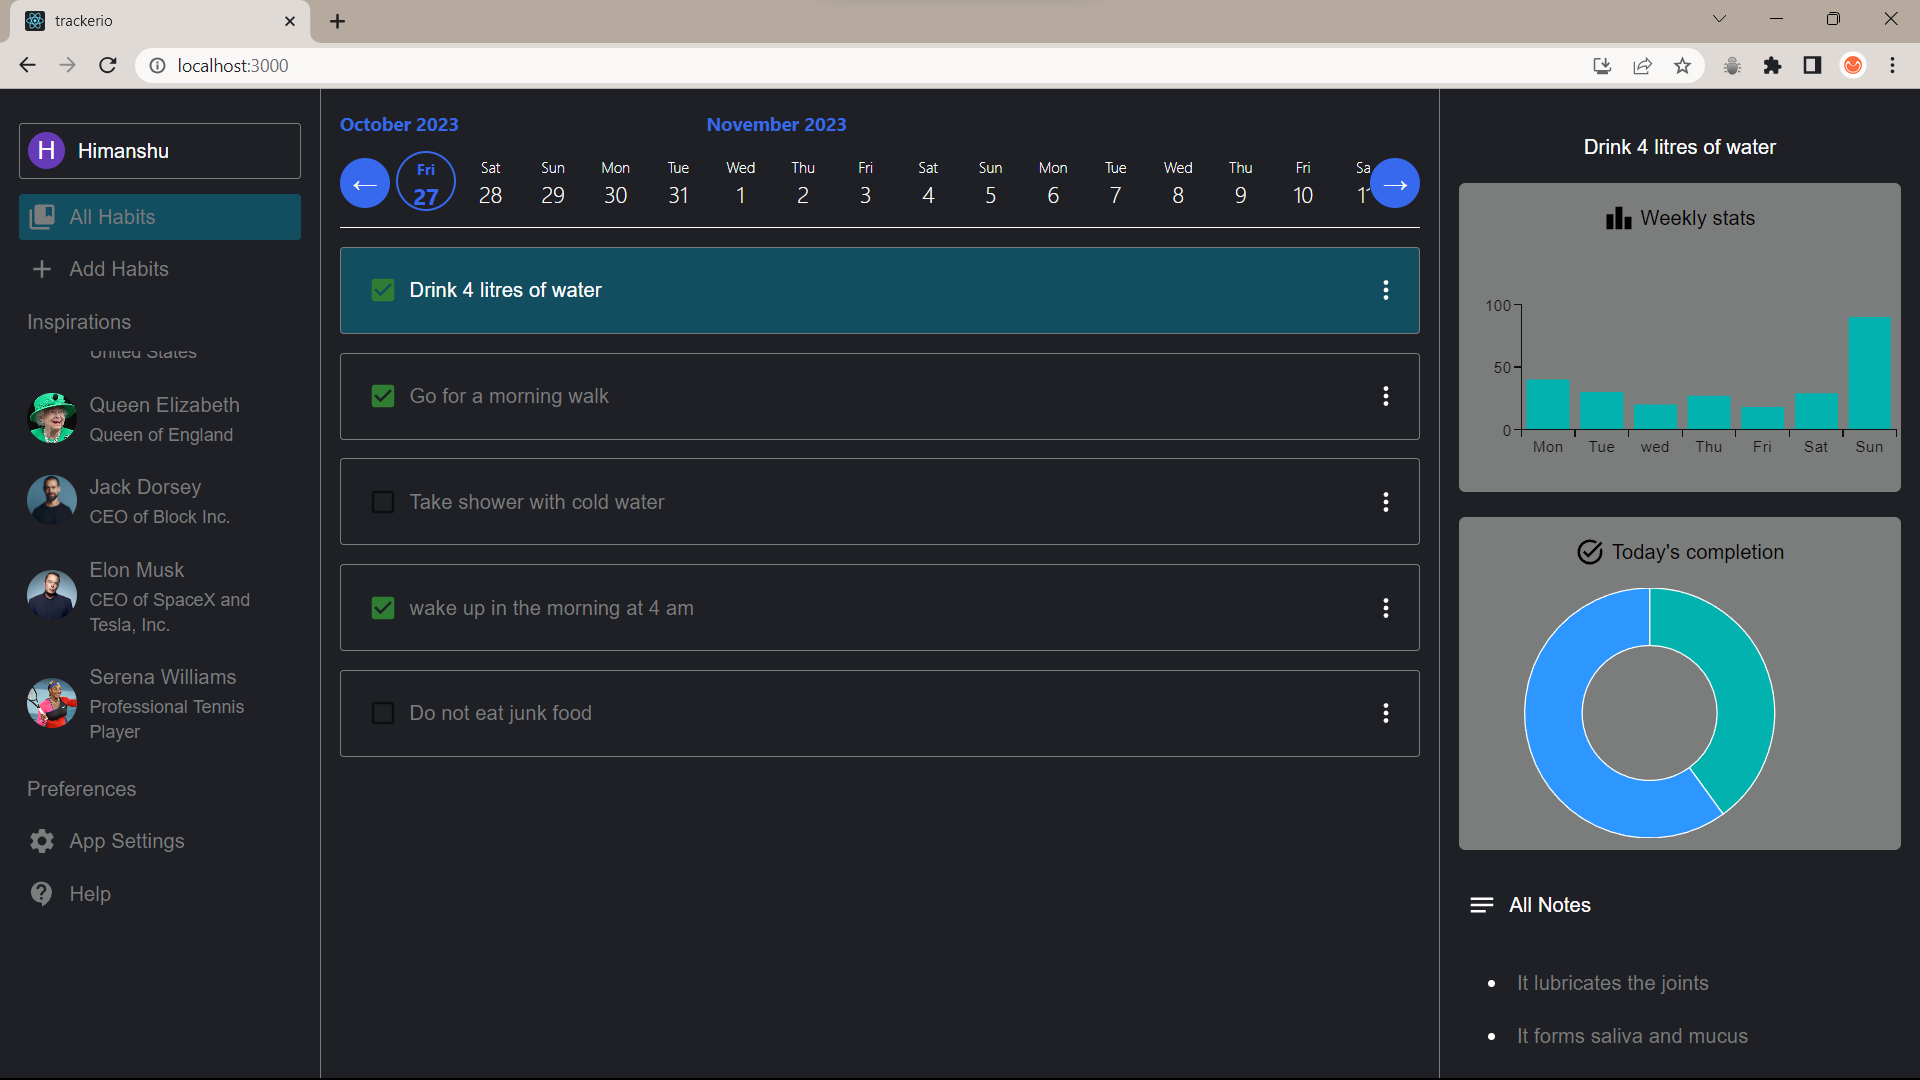Check the Take shower with cold water checkbox

(x=383, y=502)
